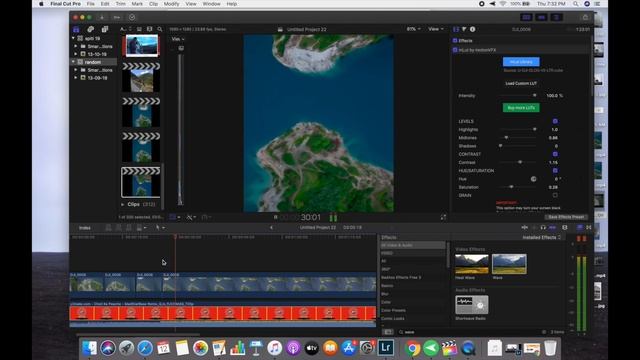Toggle video and audio skimming icon
The height and width of the screenshot is (360, 640).
525,227
